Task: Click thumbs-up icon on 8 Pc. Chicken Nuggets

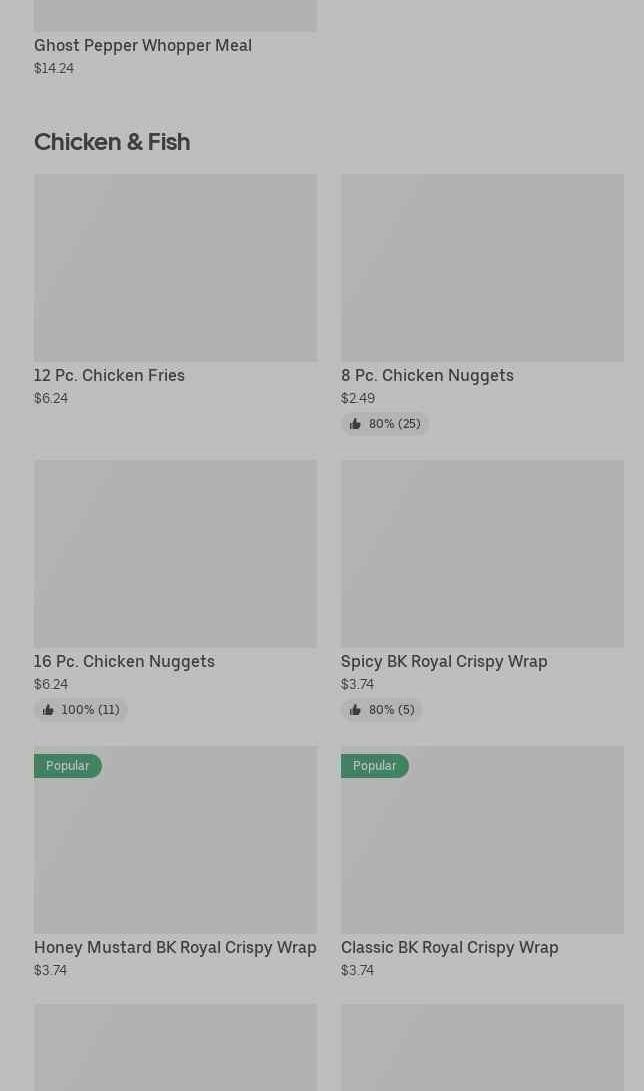Action: pos(355,424)
